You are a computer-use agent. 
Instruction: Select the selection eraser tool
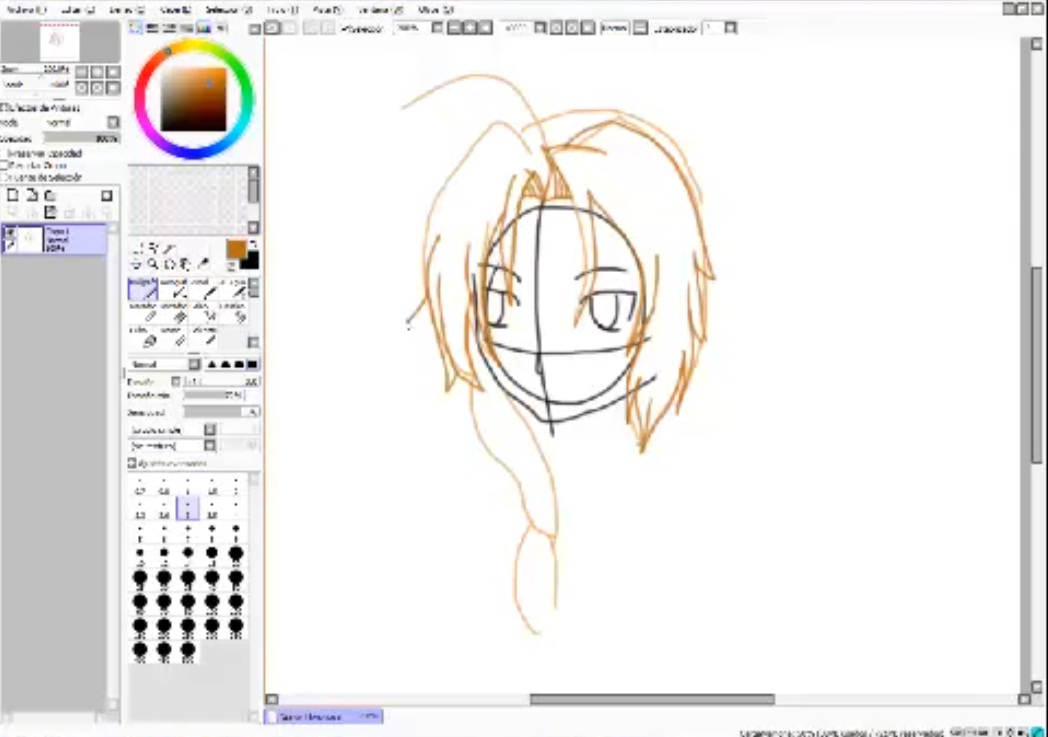coord(233,314)
